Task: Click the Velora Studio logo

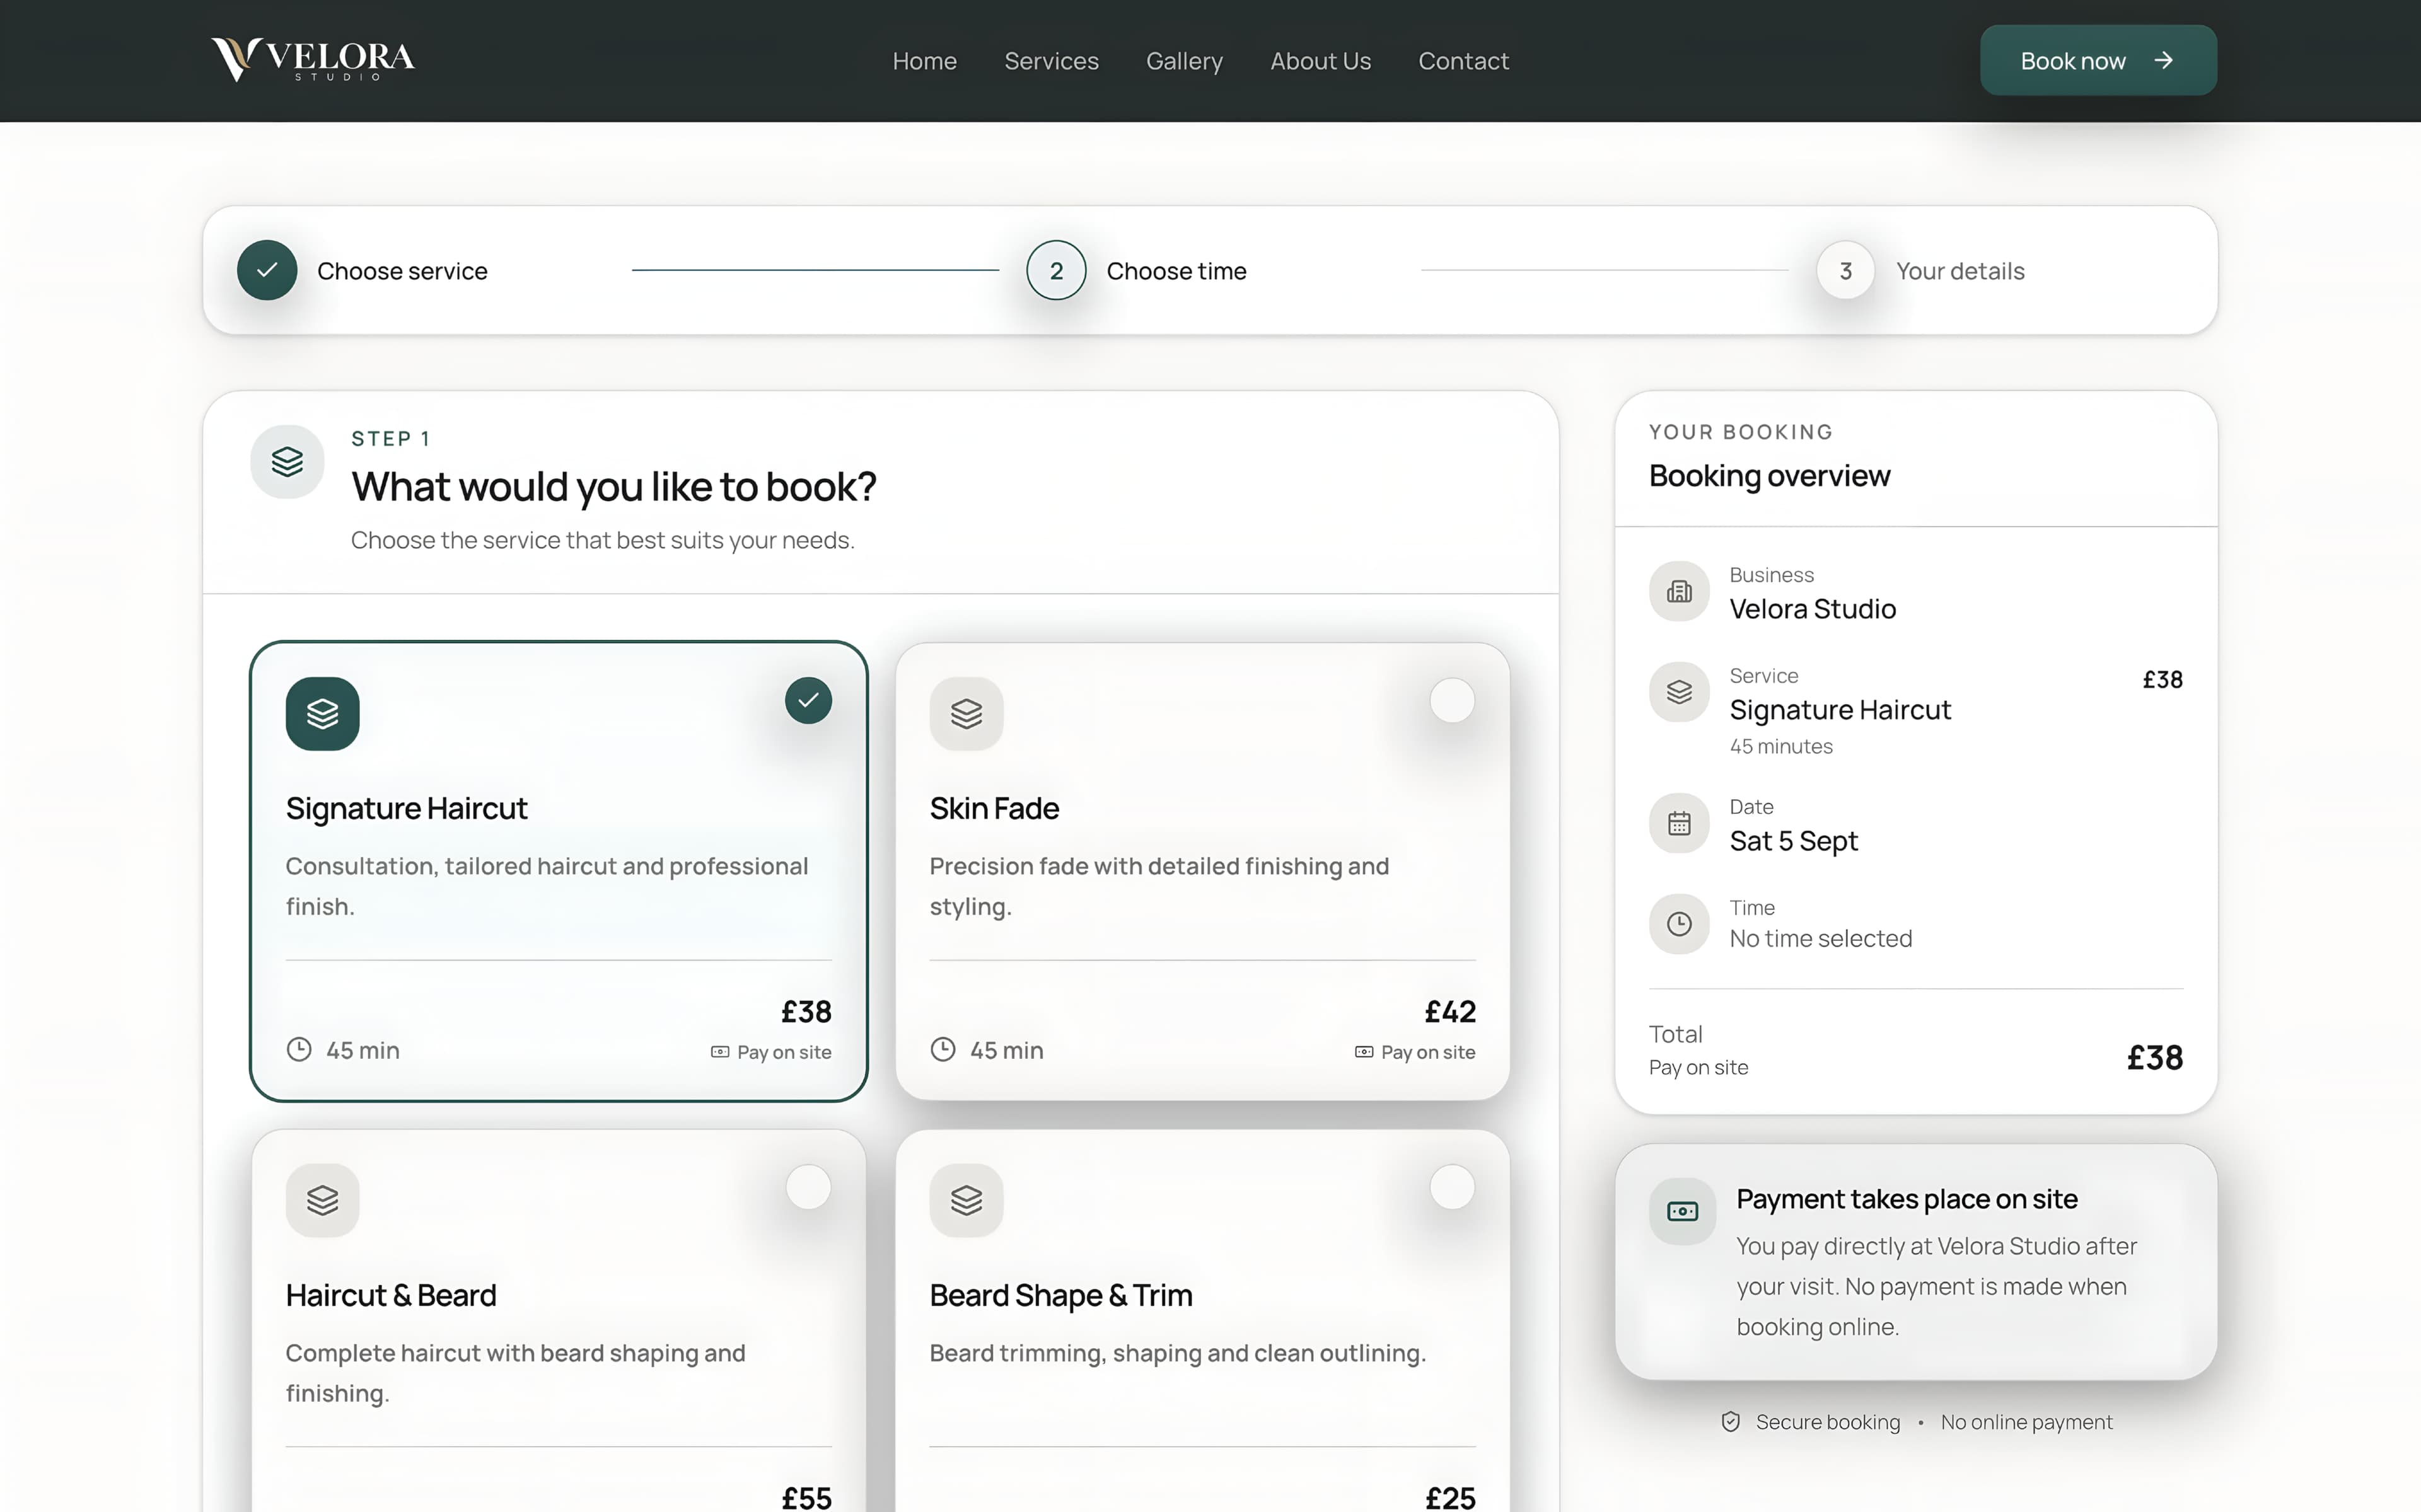Action: tap(313, 60)
